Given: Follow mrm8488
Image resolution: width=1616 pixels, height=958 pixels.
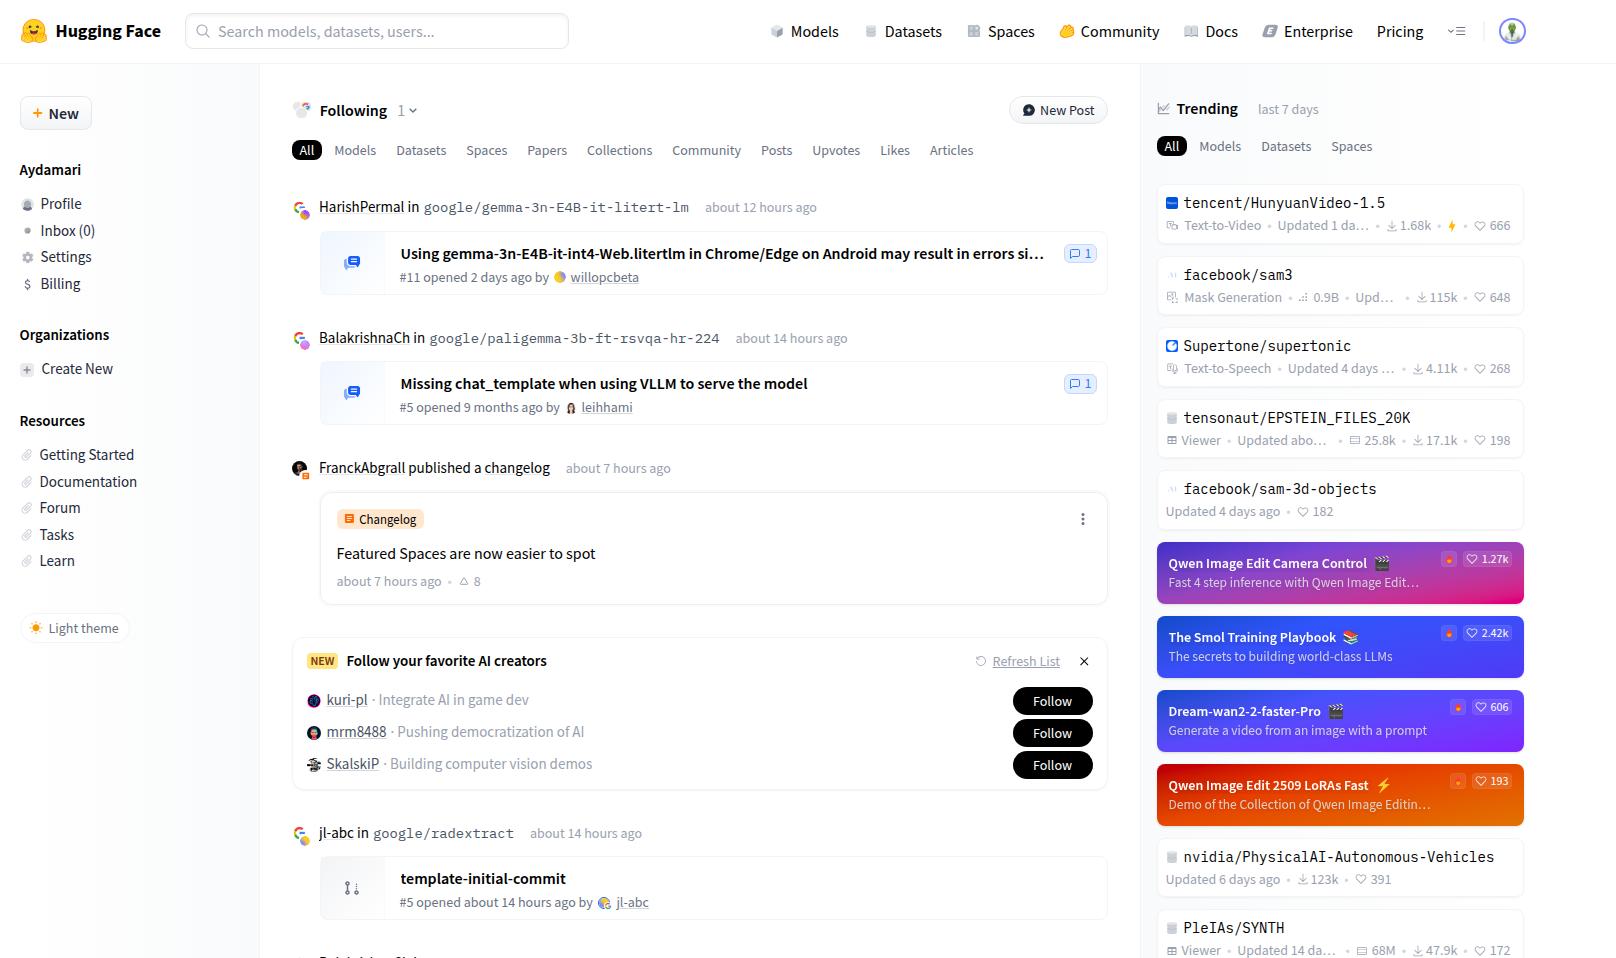Looking at the screenshot, I should (1052, 733).
